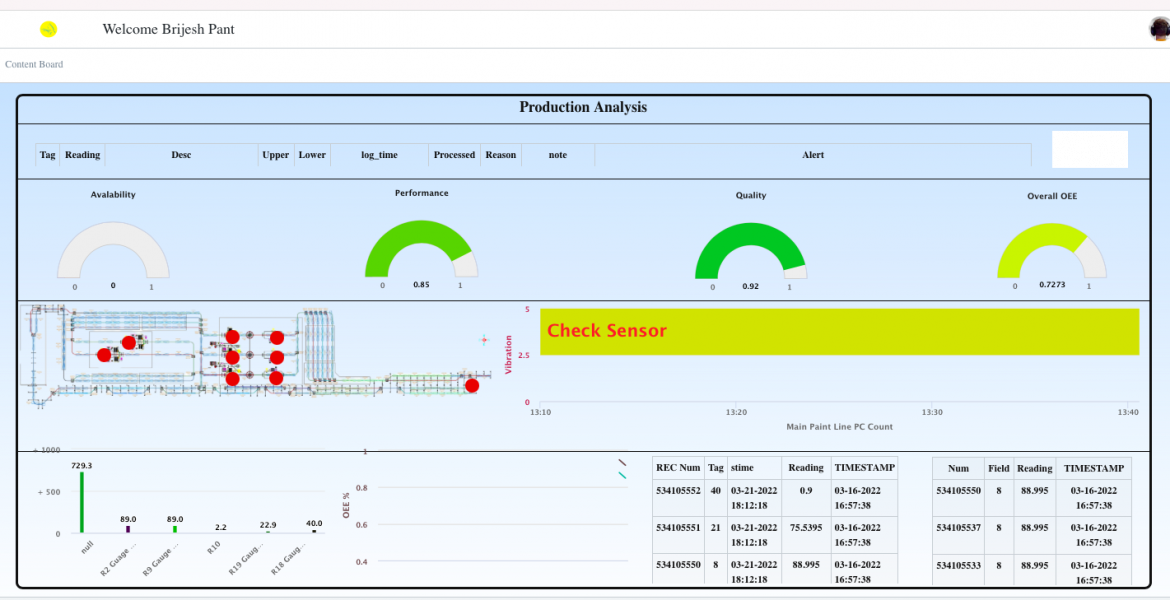Screen dimensions: 1170x600
Task: Click the black box beside the Alert column
Action: [1090, 149]
